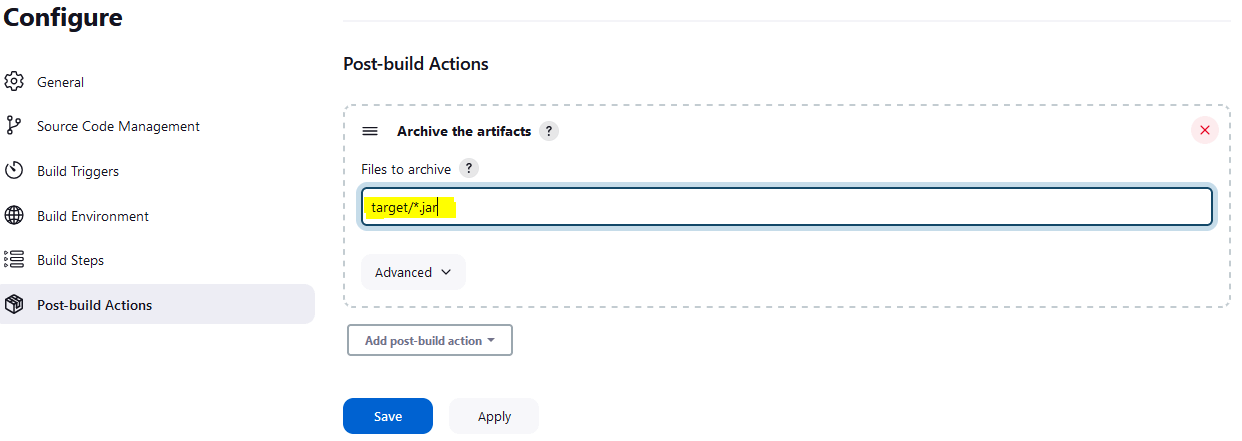Open the Add post-build action dropdown

pos(430,340)
